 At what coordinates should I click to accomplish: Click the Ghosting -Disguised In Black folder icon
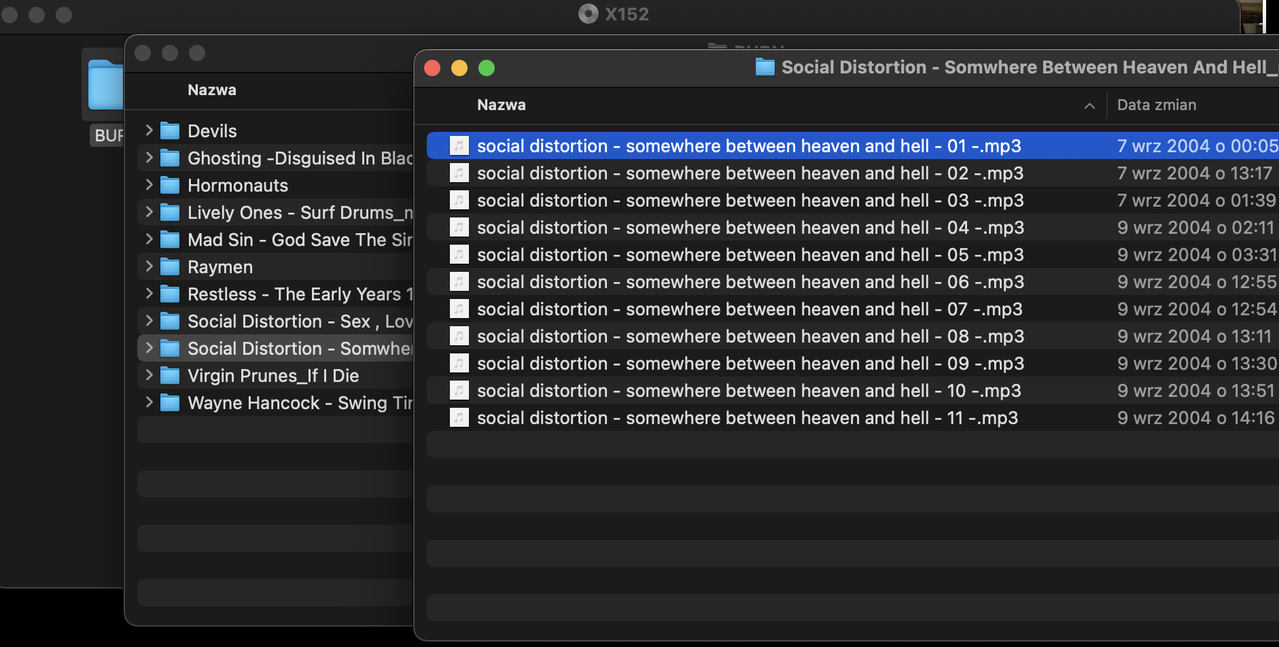point(170,158)
